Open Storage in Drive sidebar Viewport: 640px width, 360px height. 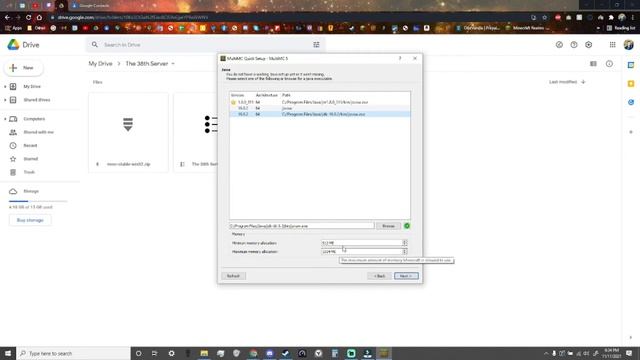31,191
